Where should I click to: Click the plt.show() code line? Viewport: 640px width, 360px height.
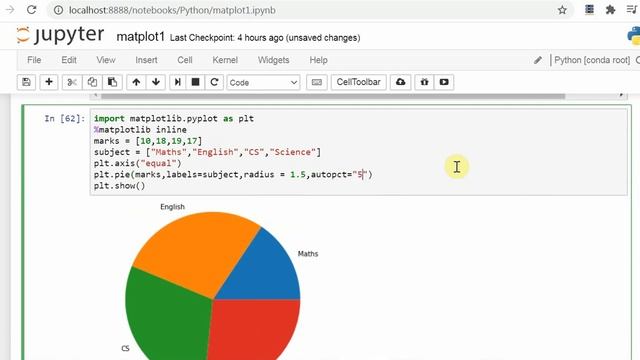120,186
